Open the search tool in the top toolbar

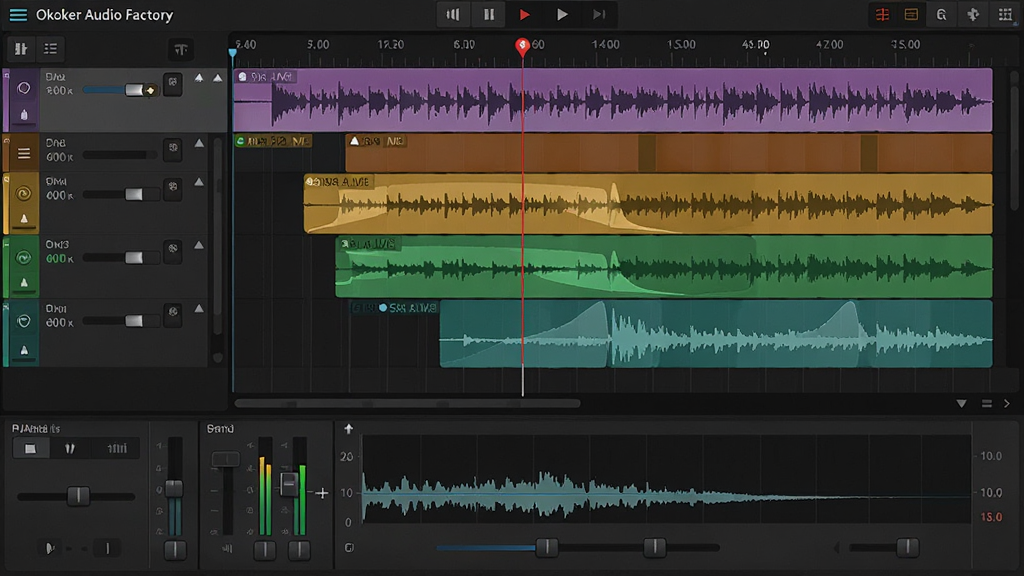(941, 14)
